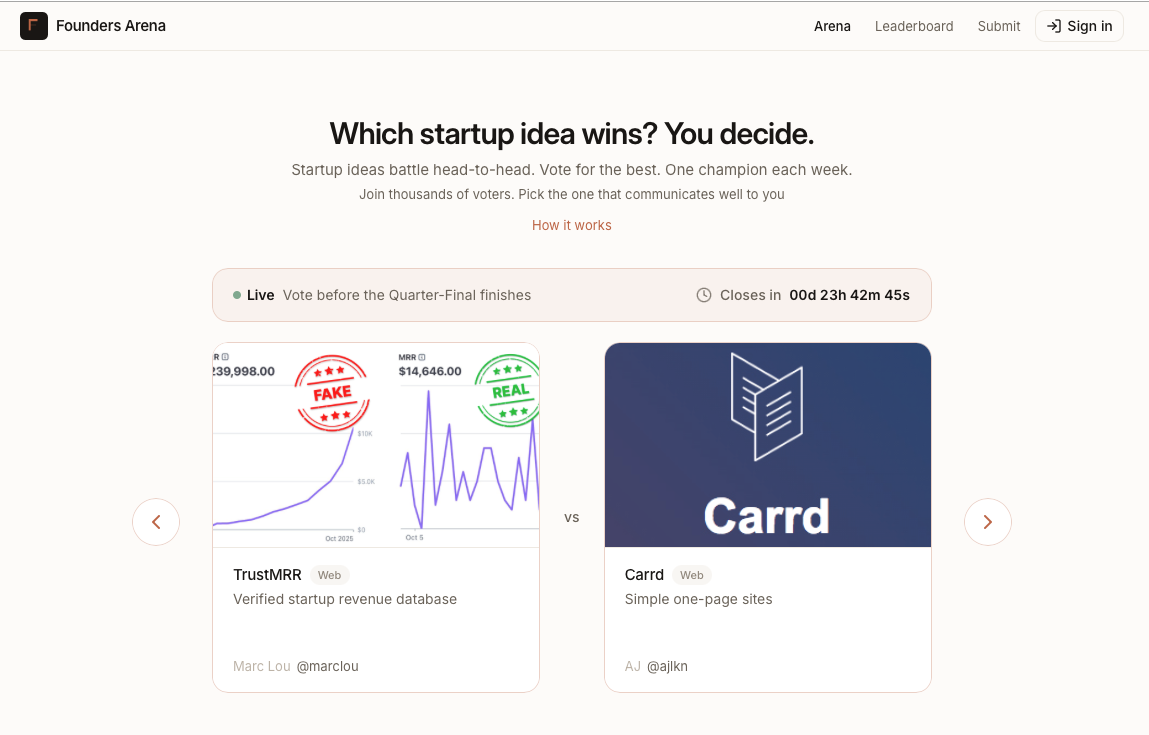Click the green Live status dot

[237, 295]
